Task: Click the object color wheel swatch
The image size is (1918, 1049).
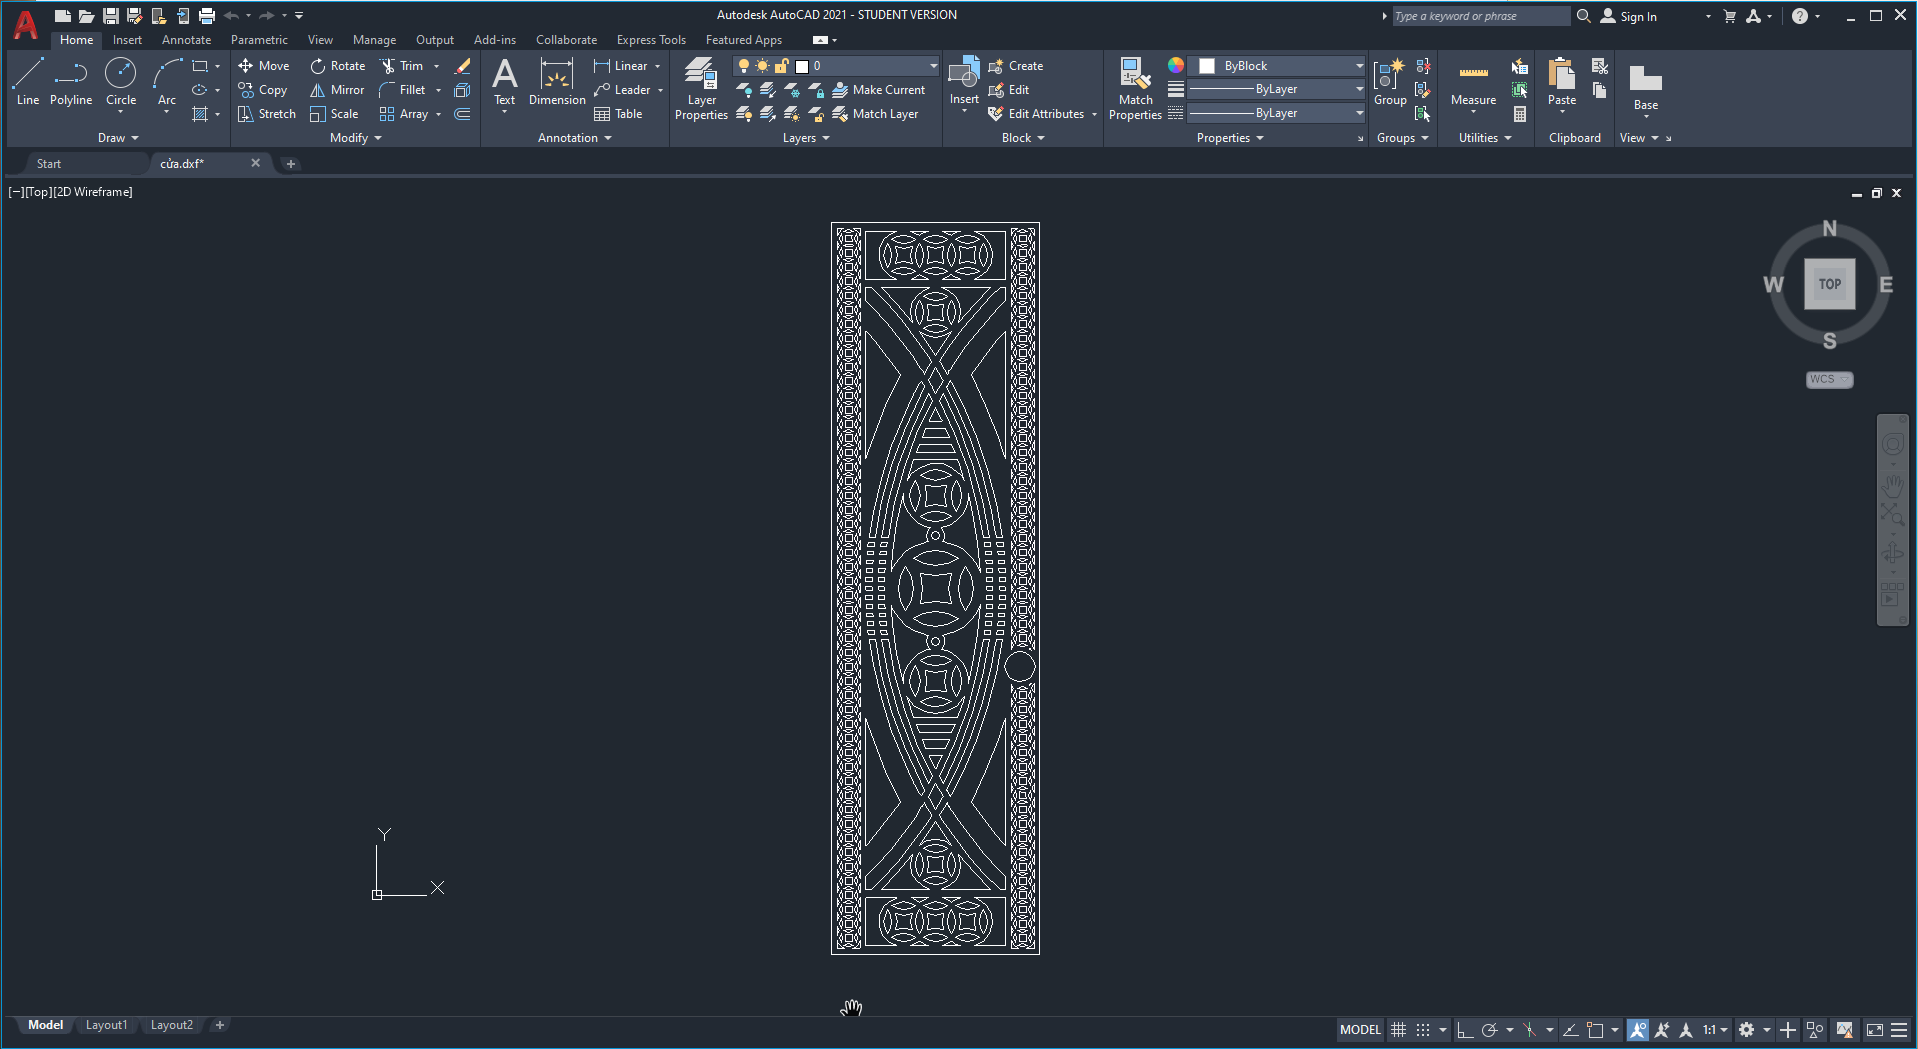Action: (x=1176, y=65)
